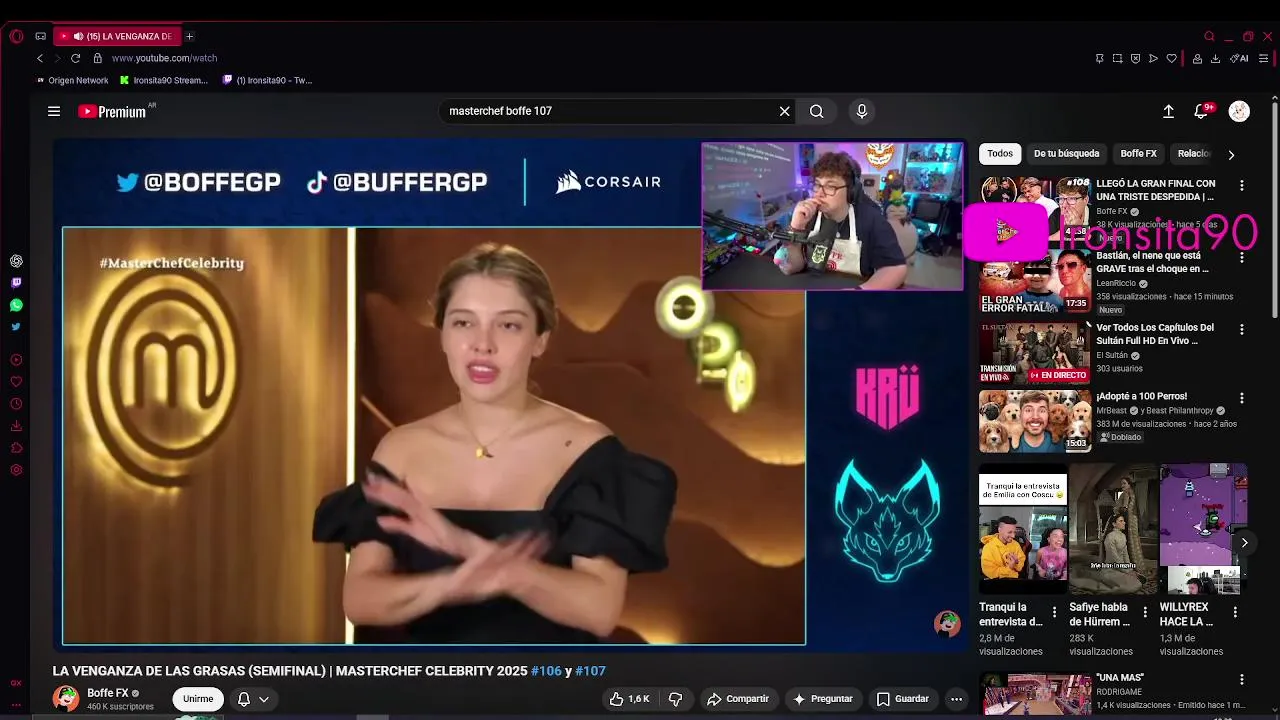Click the site security padlock icon
The width and height of the screenshot is (1280, 720).
pos(97,58)
